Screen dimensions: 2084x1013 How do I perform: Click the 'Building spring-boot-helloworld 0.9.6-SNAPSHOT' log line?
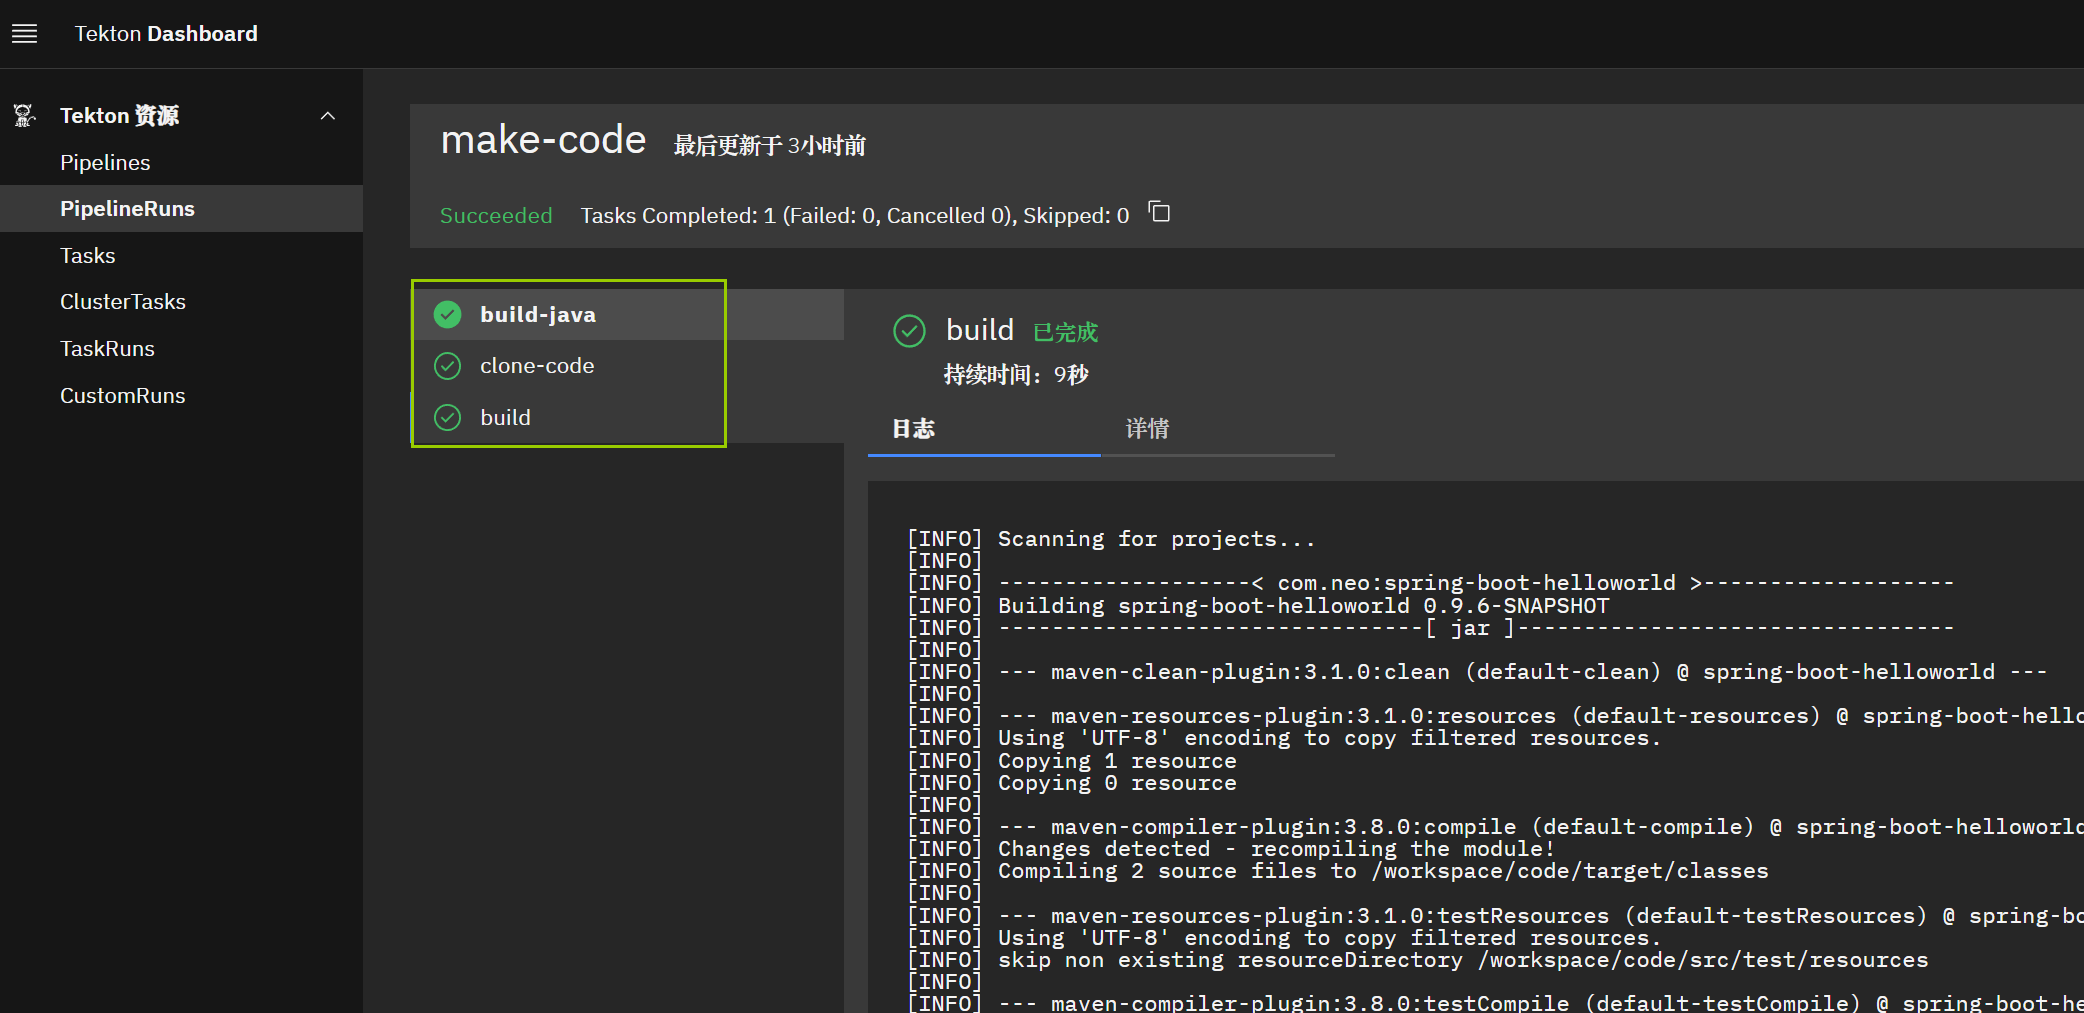pos(1258,606)
